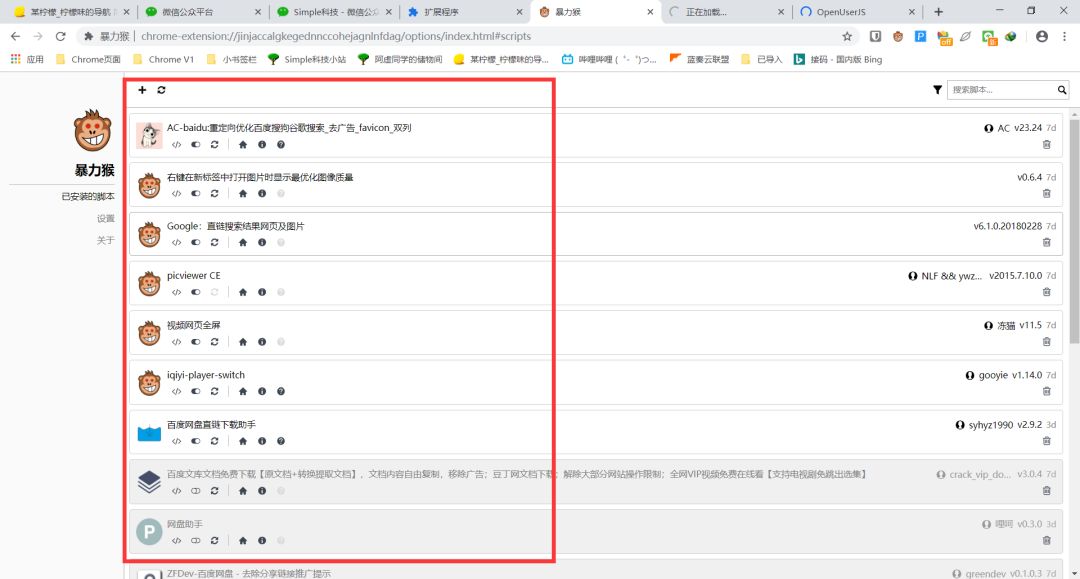Edit code of 右键在新标签中打开图片 script
Viewport: 1080px width, 579px height.
(x=176, y=193)
